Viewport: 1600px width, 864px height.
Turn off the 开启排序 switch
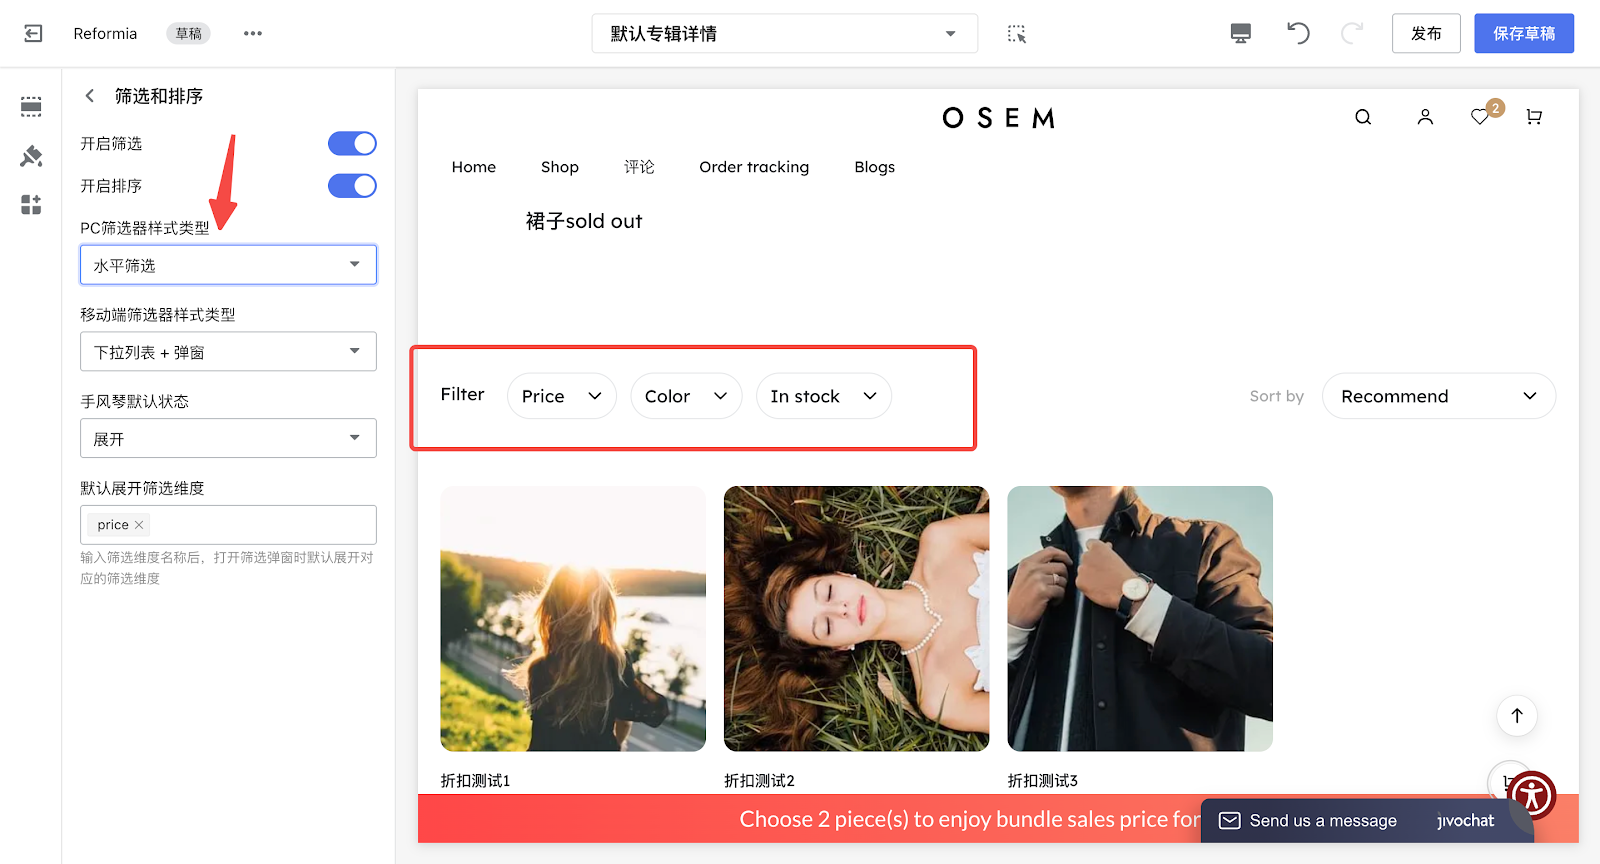click(352, 186)
